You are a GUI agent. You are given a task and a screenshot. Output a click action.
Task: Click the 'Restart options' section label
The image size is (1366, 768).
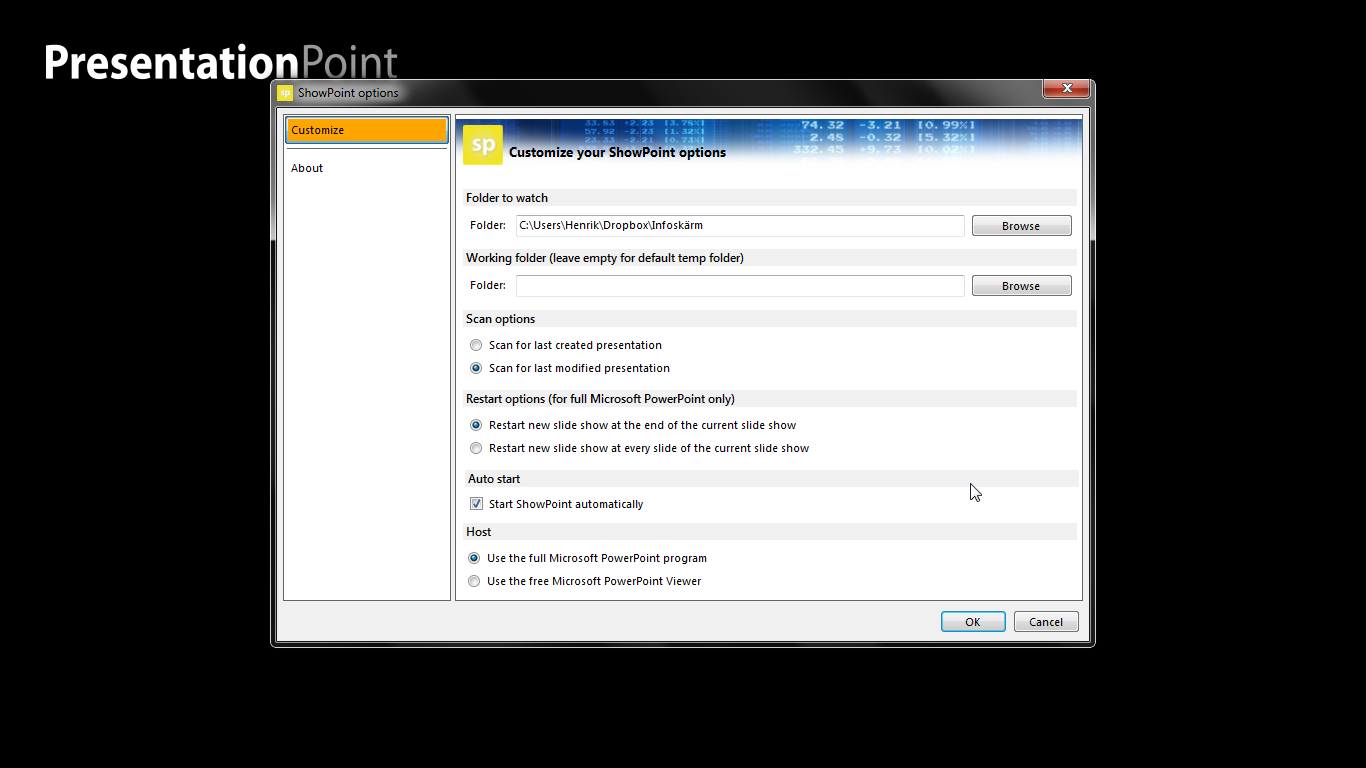coord(600,399)
